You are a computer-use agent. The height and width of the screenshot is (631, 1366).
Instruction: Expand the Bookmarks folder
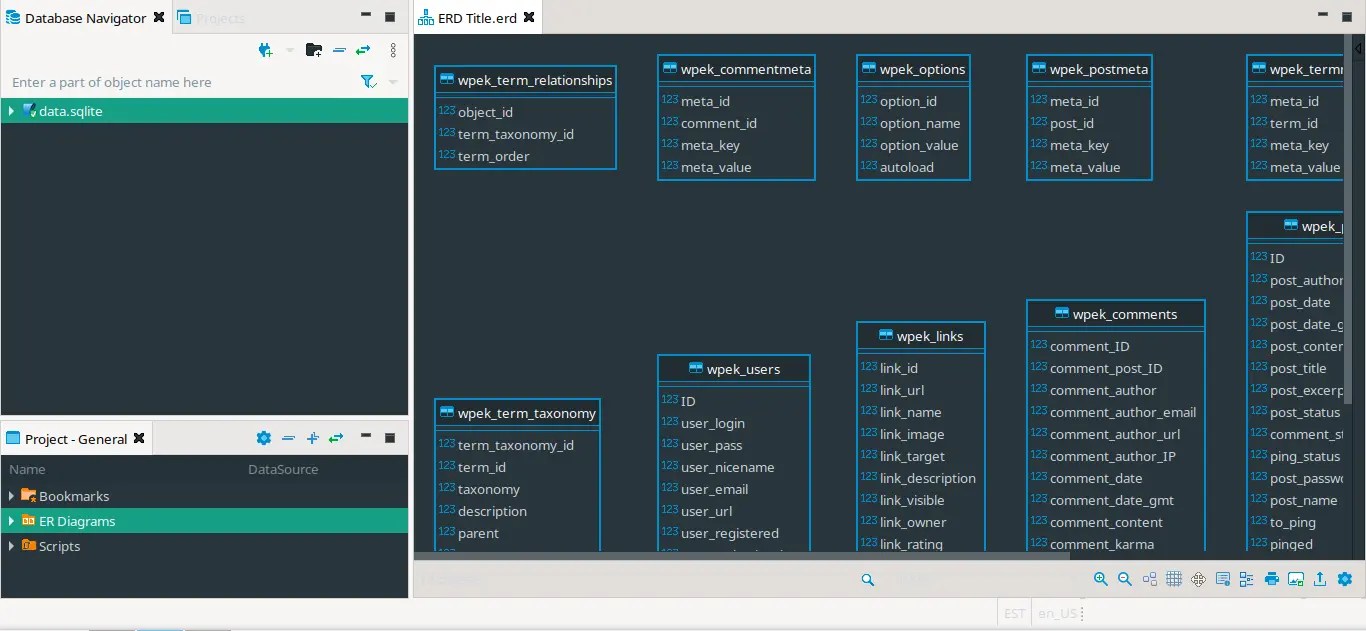[x=11, y=495]
